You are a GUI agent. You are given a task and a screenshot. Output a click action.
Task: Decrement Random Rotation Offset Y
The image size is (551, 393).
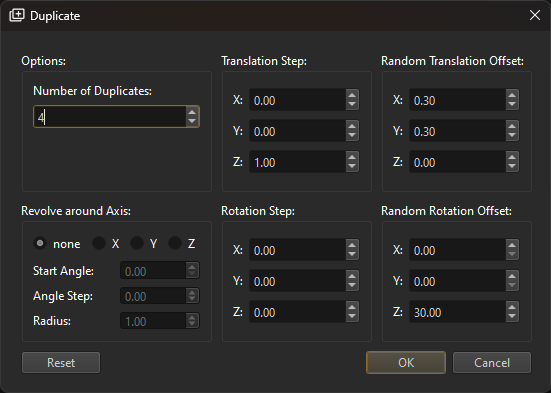pos(512,285)
